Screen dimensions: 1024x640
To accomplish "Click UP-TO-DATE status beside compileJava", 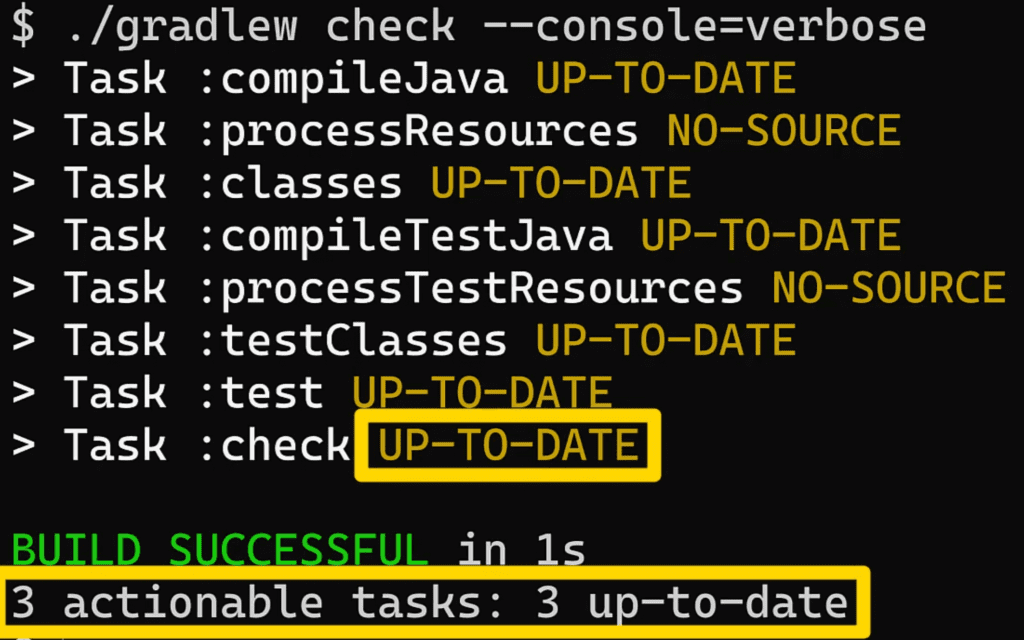I will pyautogui.click(x=665, y=79).
